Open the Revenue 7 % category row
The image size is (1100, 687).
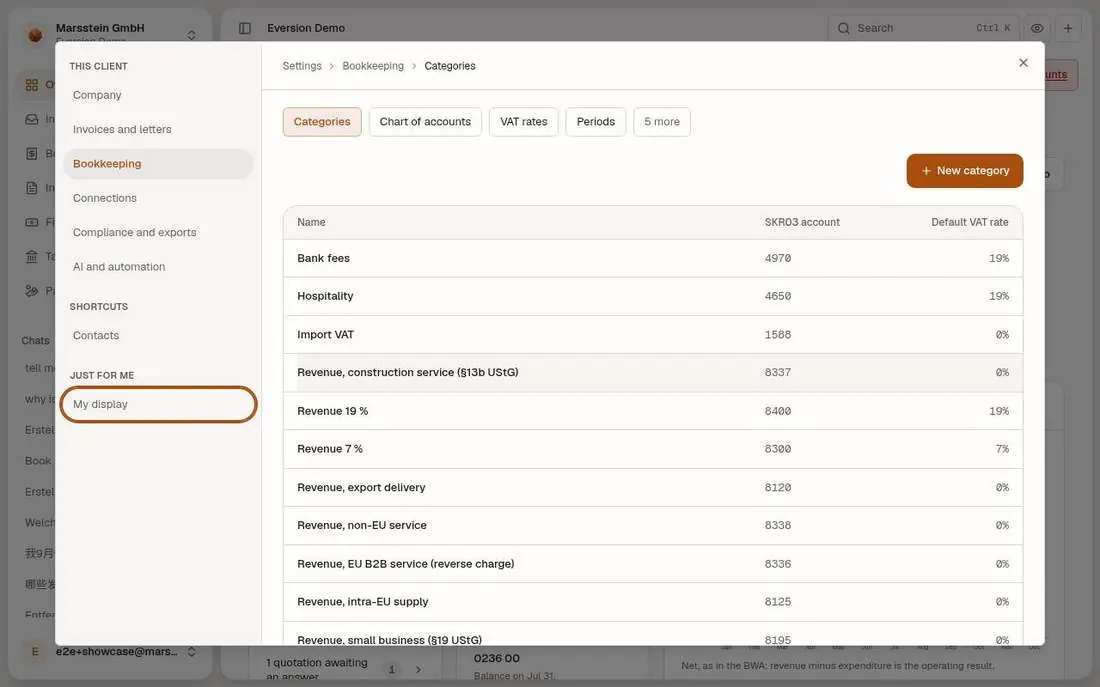point(652,449)
